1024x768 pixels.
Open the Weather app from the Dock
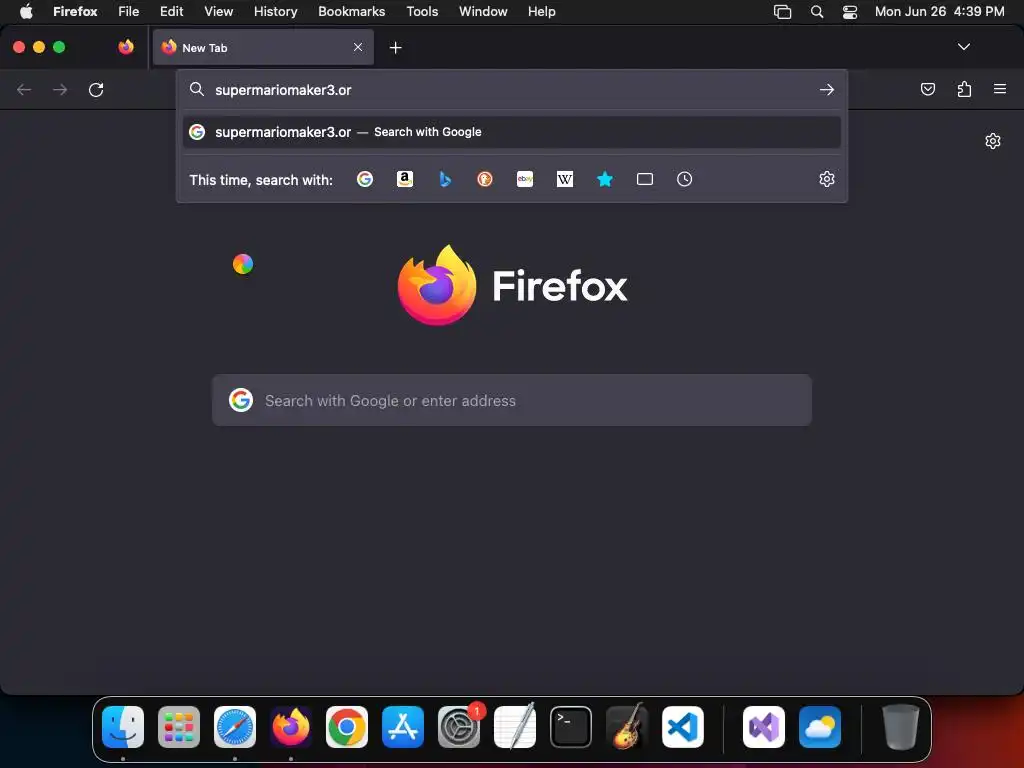click(820, 726)
